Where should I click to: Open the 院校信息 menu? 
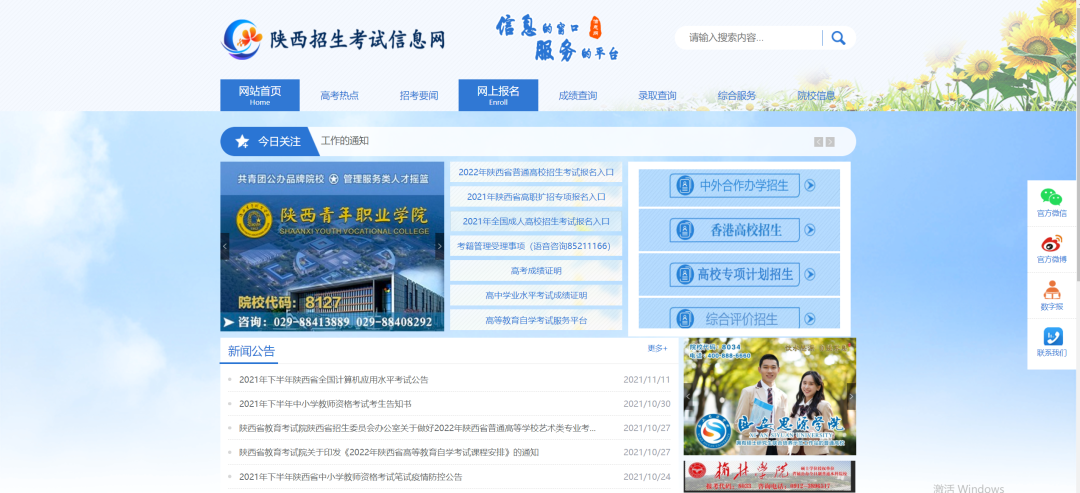[816, 96]
